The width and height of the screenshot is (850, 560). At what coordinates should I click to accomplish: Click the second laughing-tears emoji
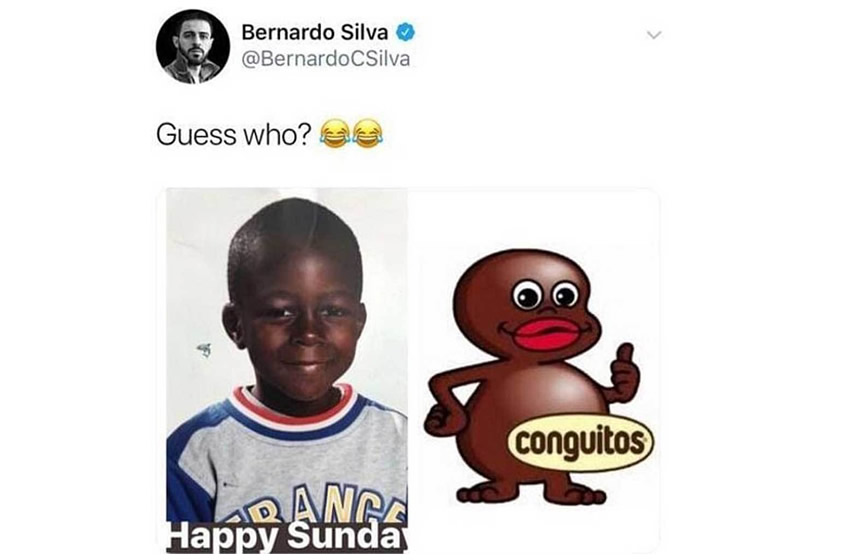(x=368, y=133)
